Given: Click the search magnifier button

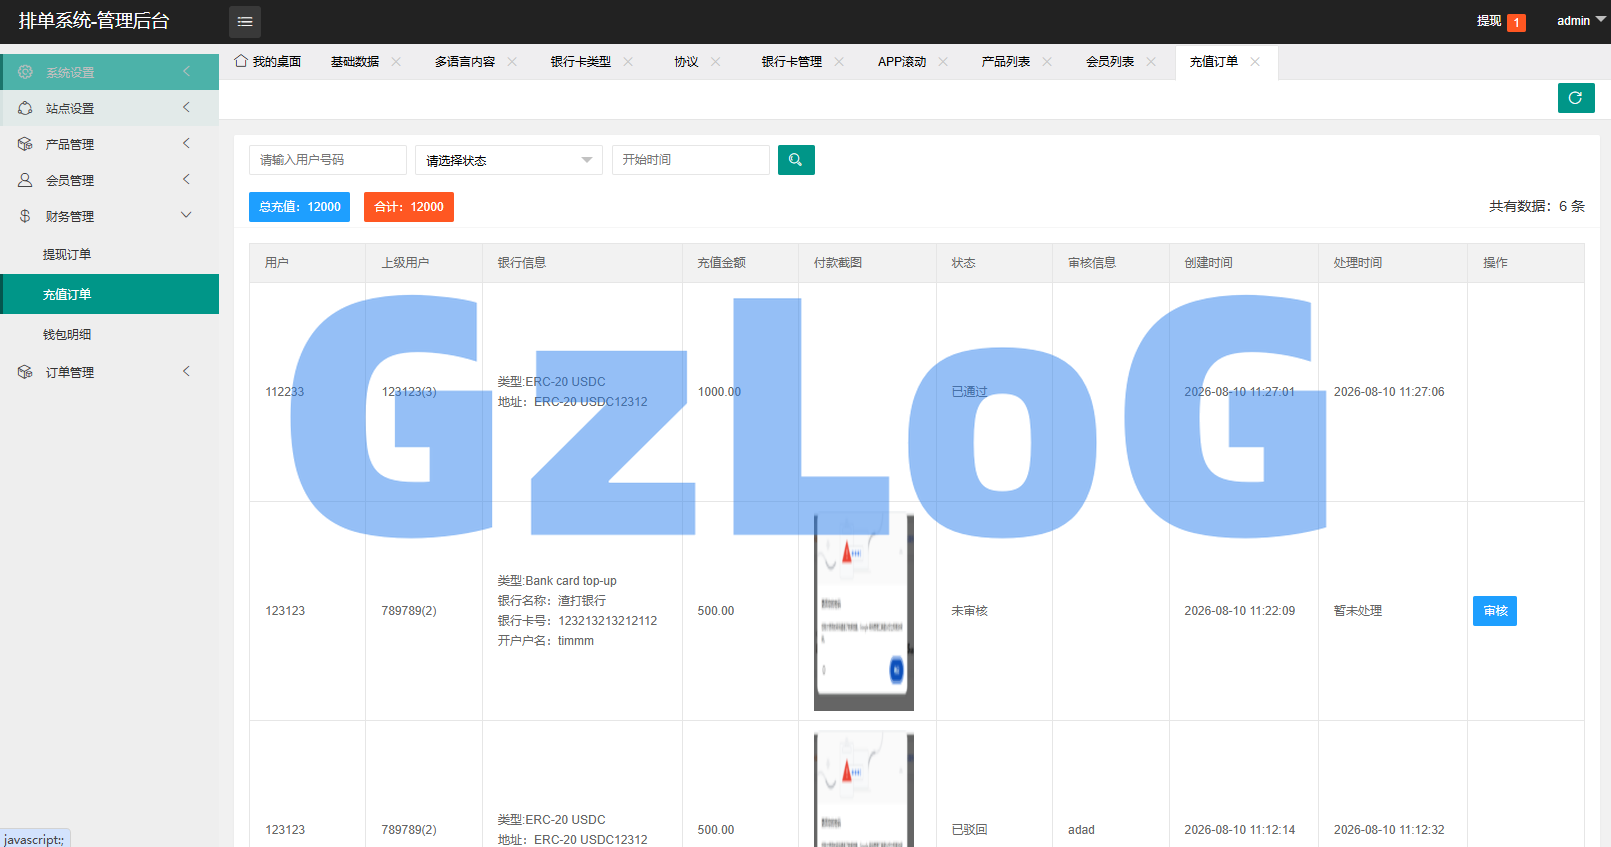Looking at the screenshot, I should 796,160.
